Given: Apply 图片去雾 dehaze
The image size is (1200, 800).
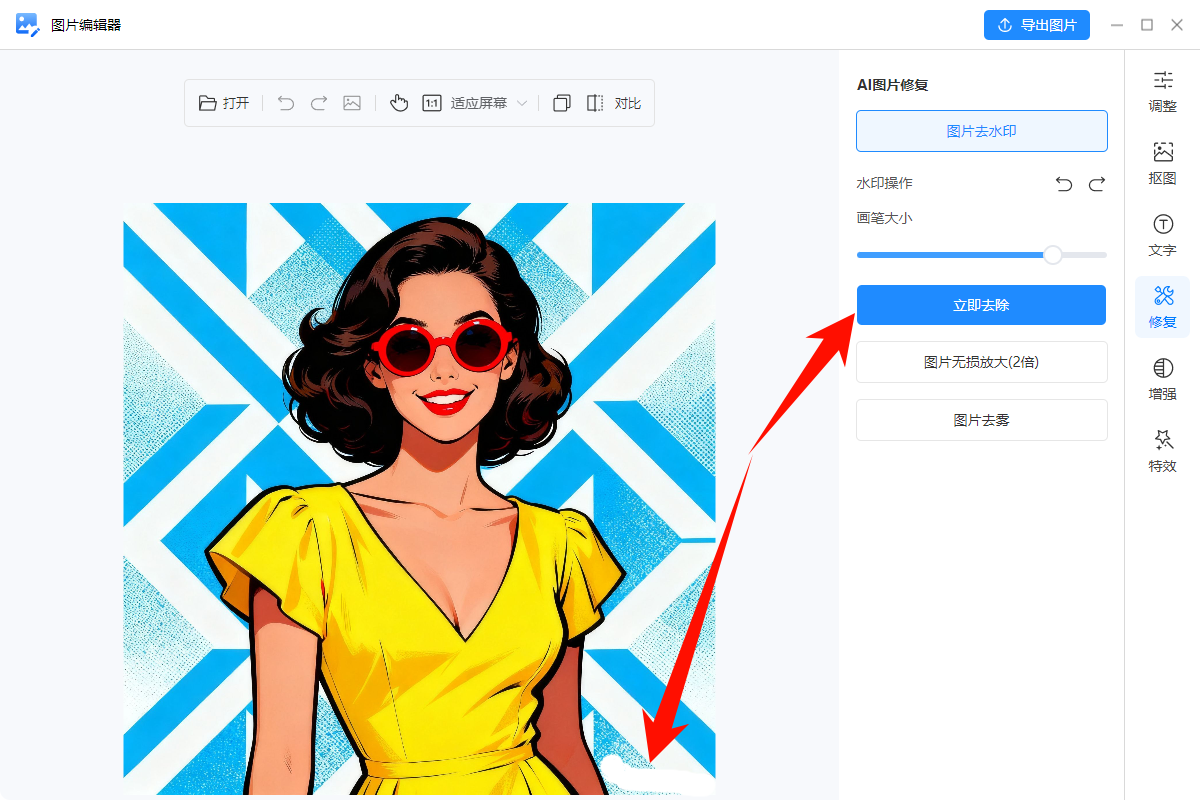Looking at the screenshot, I should coord(981,420).
